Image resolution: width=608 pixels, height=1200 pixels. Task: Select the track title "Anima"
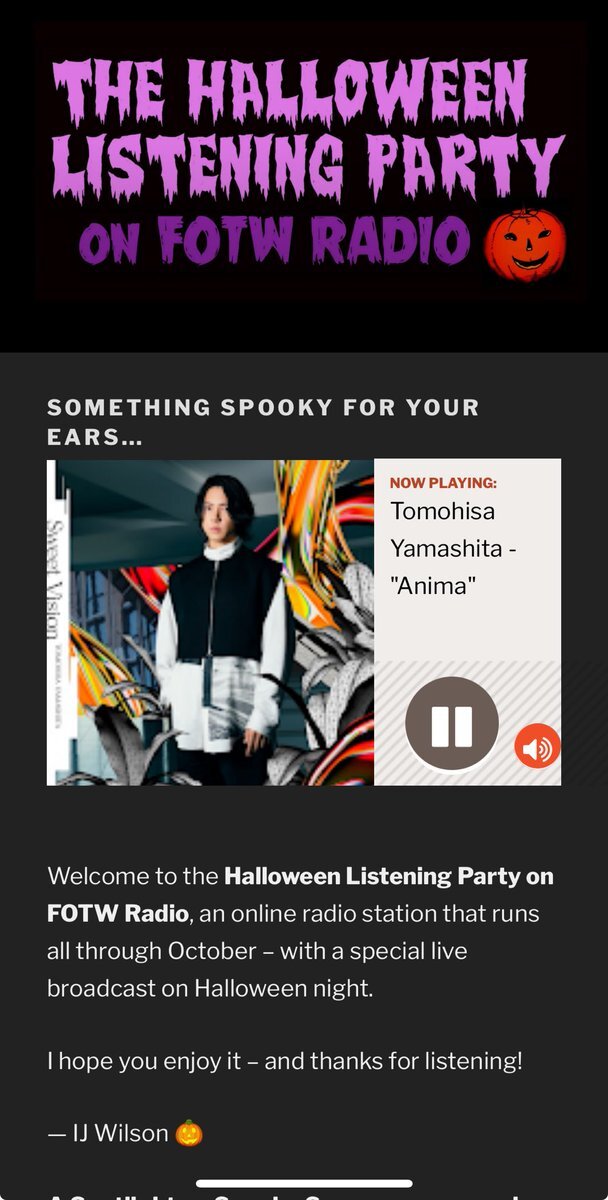(x=433, y=586)
